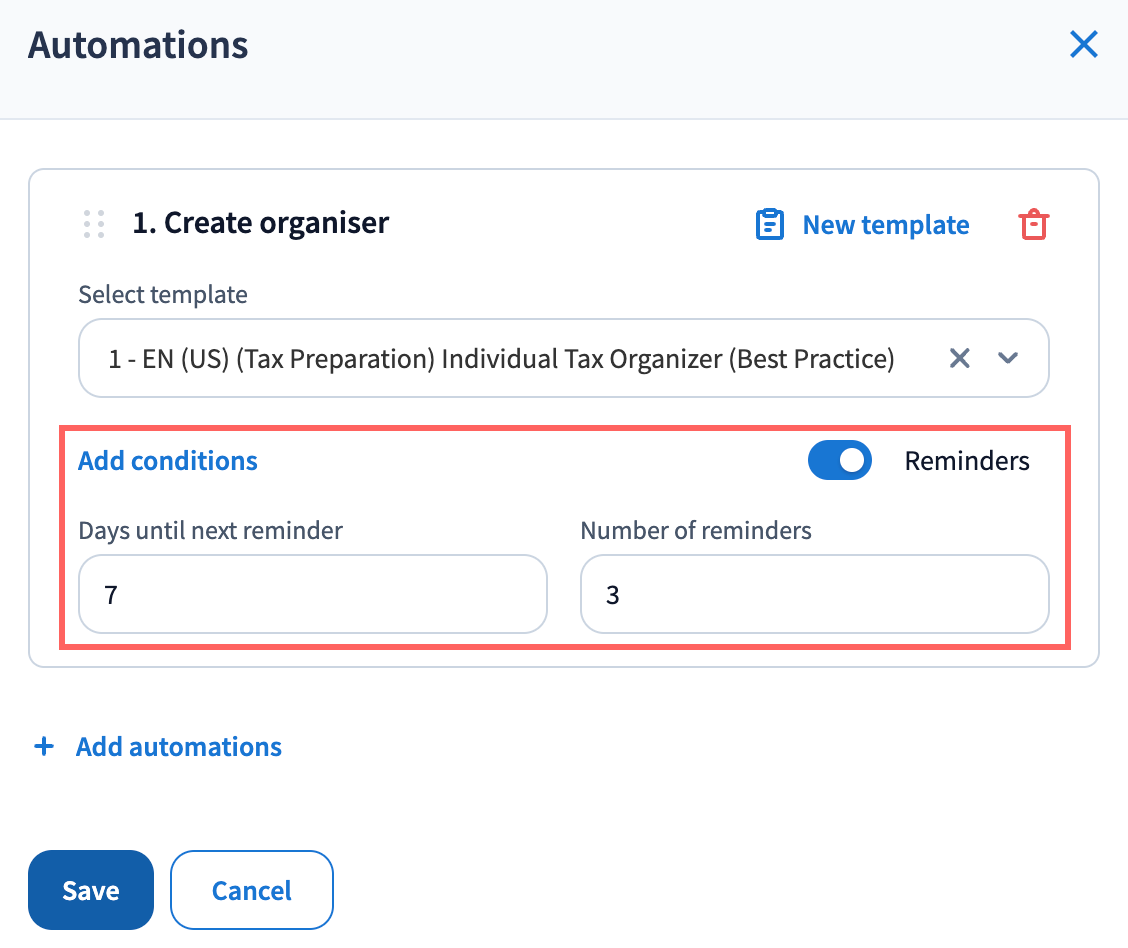The width and height of the screenshot is (1128, 948).
Task: Click the Add automations link text
Action: click(179, 747)
